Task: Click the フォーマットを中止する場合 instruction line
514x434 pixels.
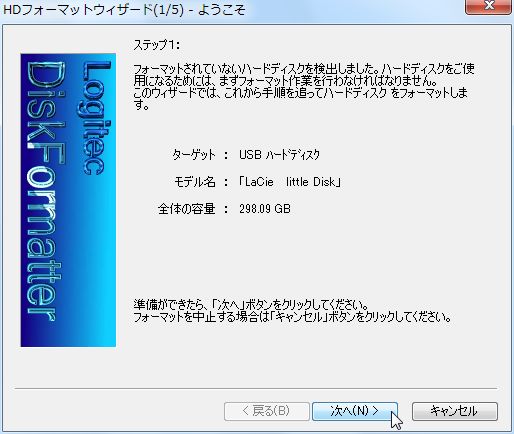Action: [292, 317]
